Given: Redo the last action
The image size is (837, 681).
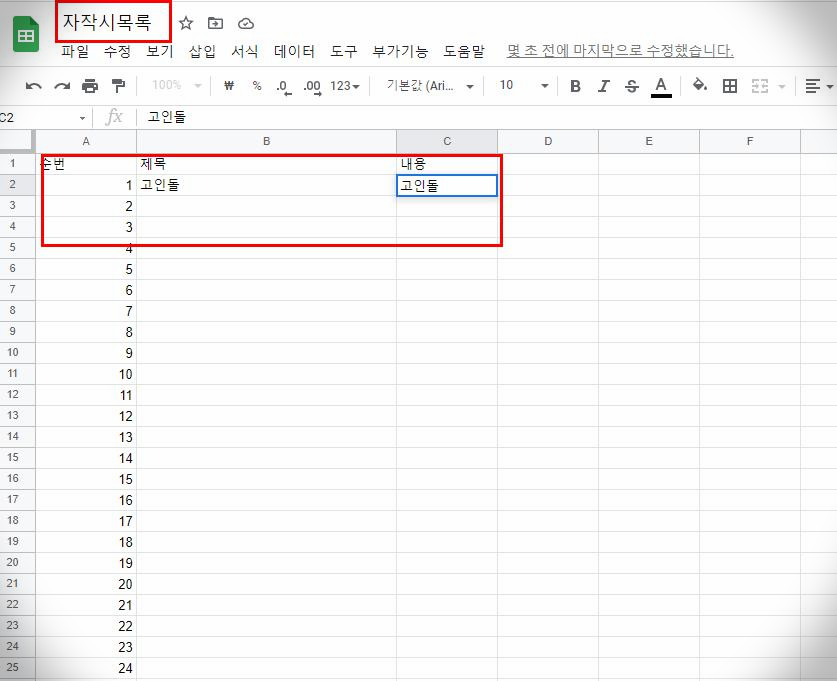Looking at the screenshot, I should pyautogui.click(x=62, y=86).
